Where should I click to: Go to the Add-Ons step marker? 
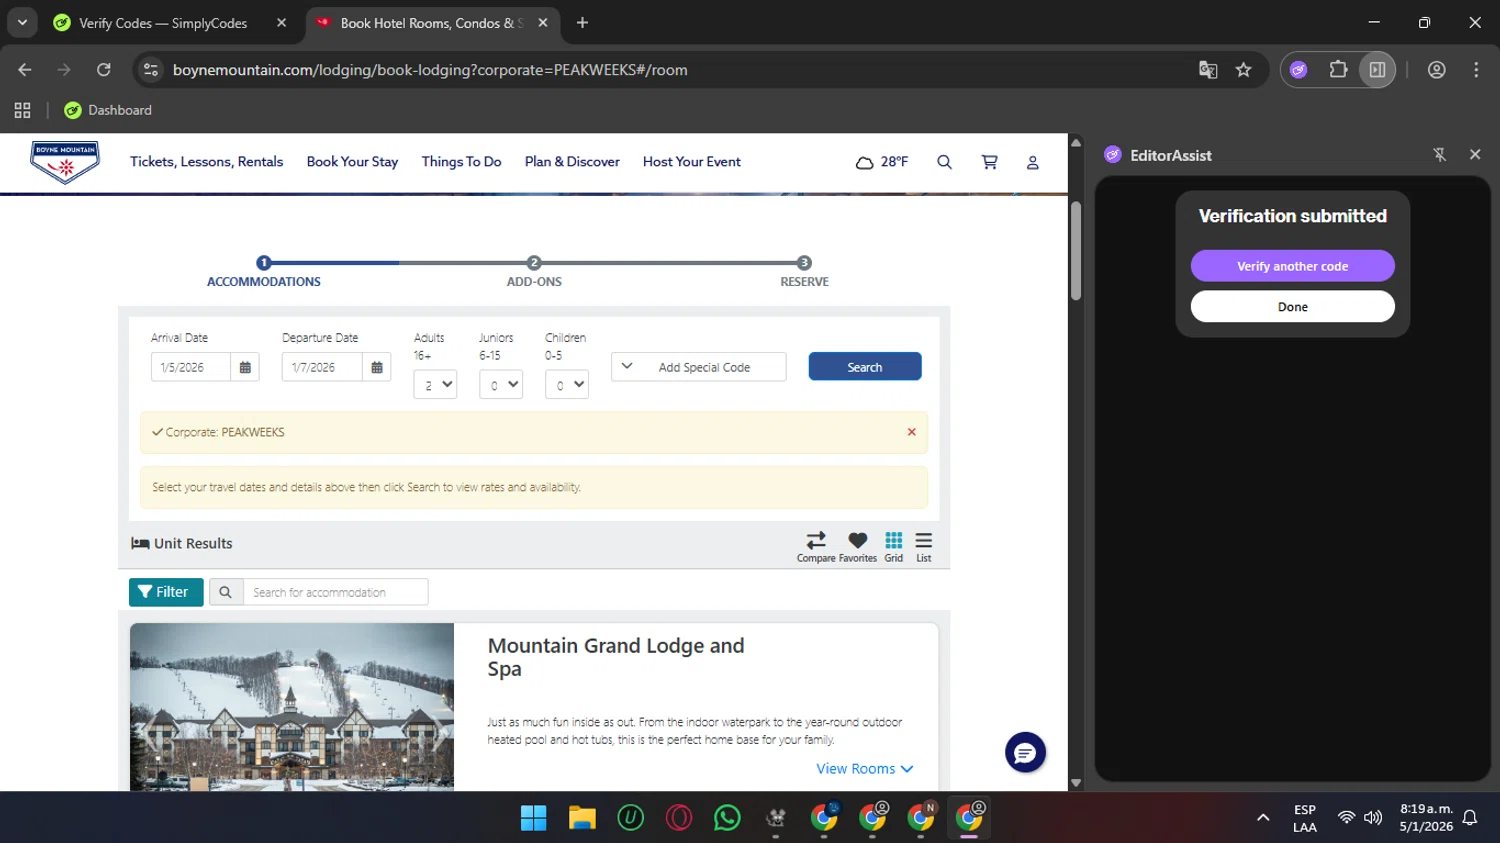[534, 263]
